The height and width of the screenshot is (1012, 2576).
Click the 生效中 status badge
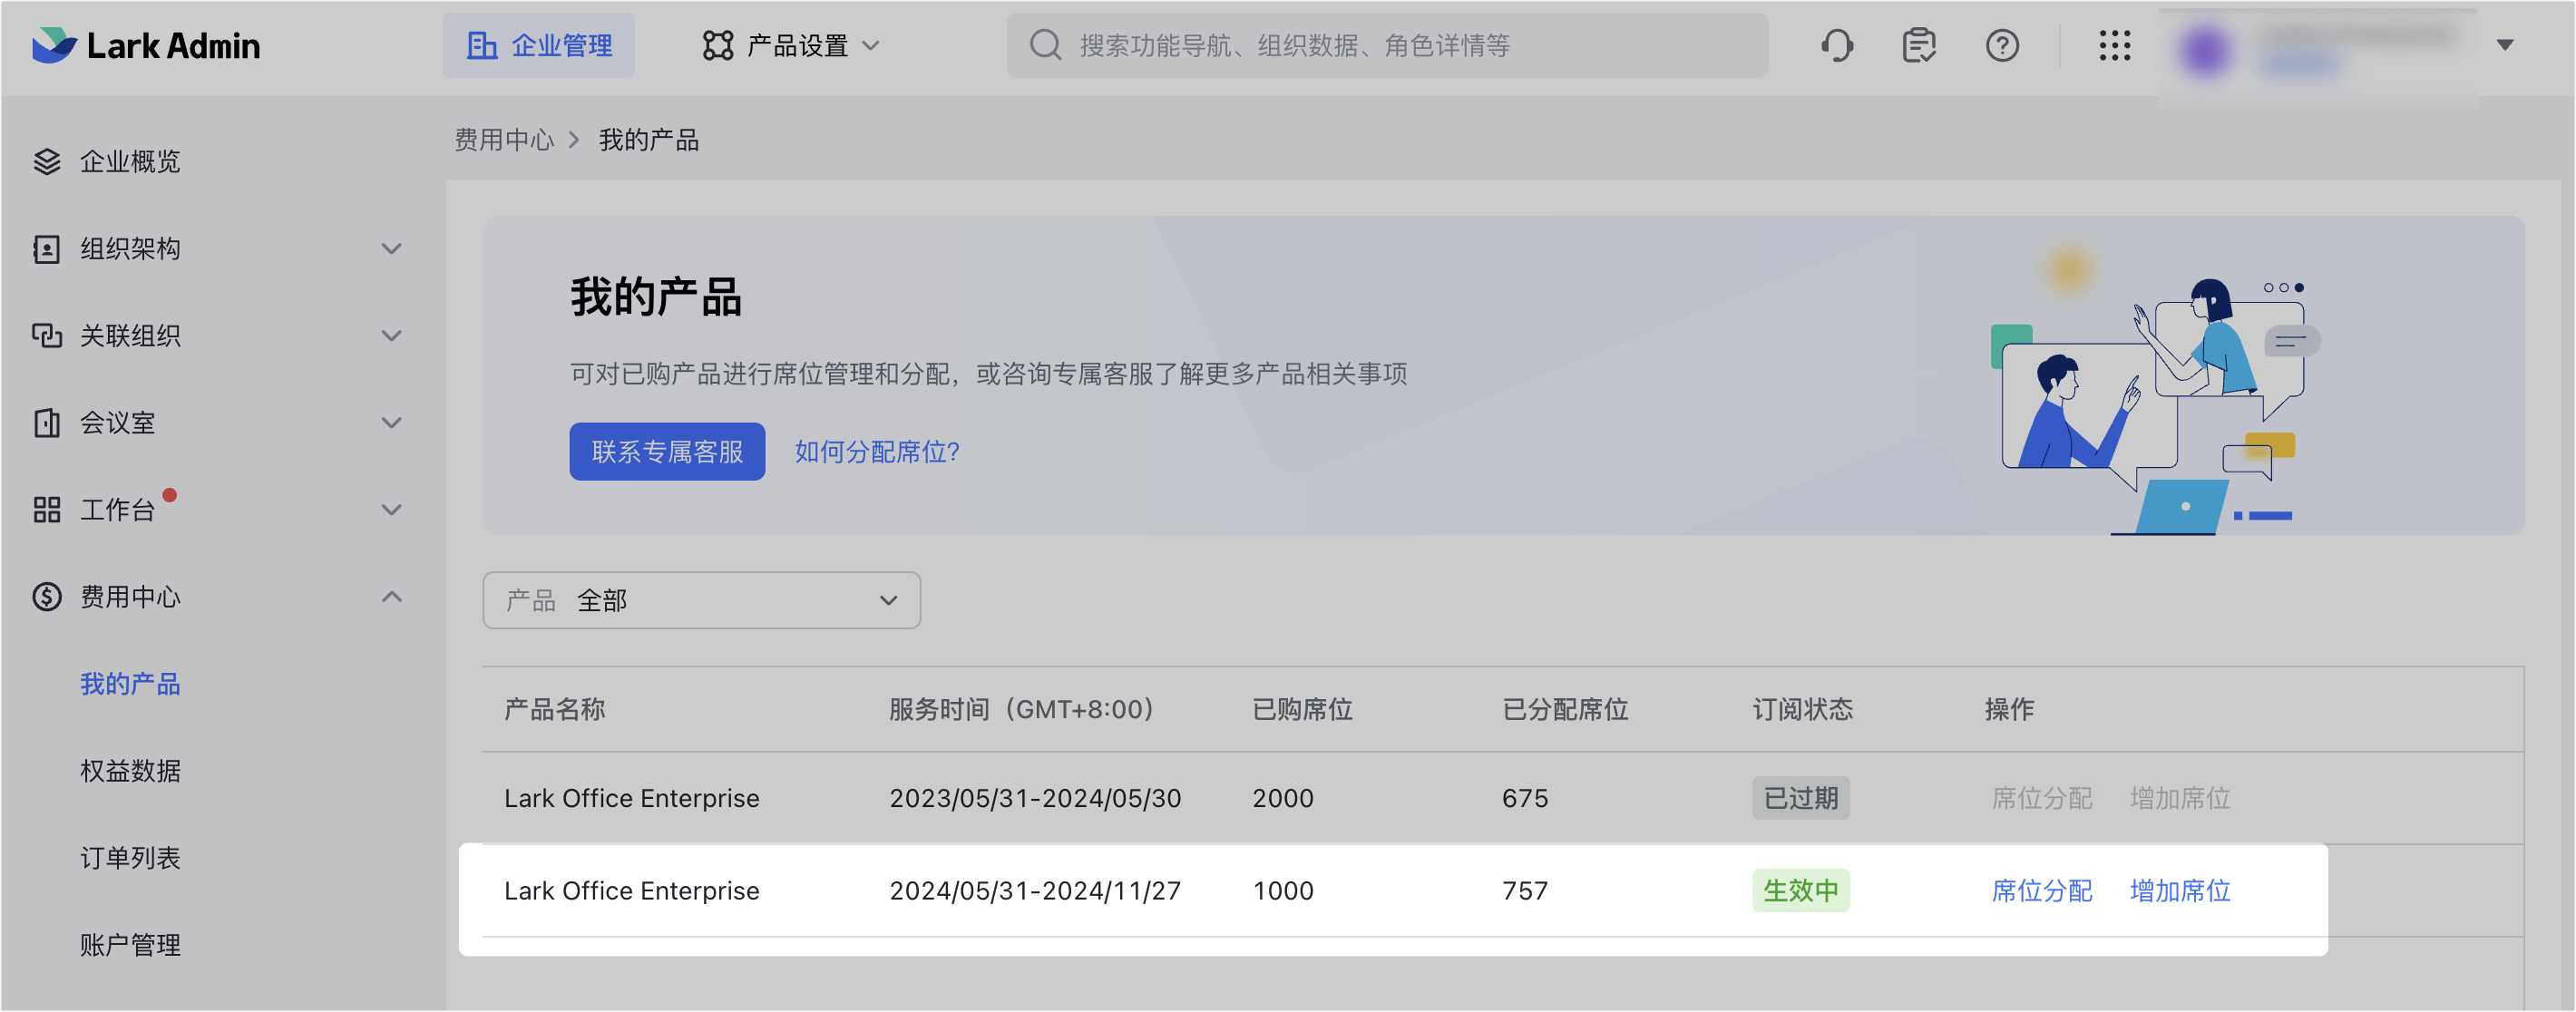click(1800, 890)
